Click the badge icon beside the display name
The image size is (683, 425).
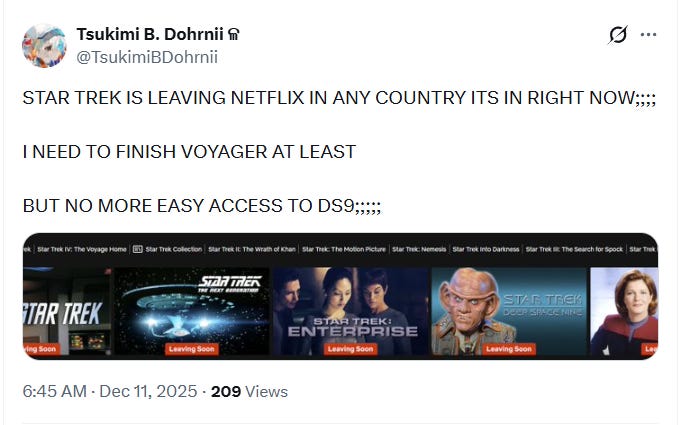pos(233,34)
